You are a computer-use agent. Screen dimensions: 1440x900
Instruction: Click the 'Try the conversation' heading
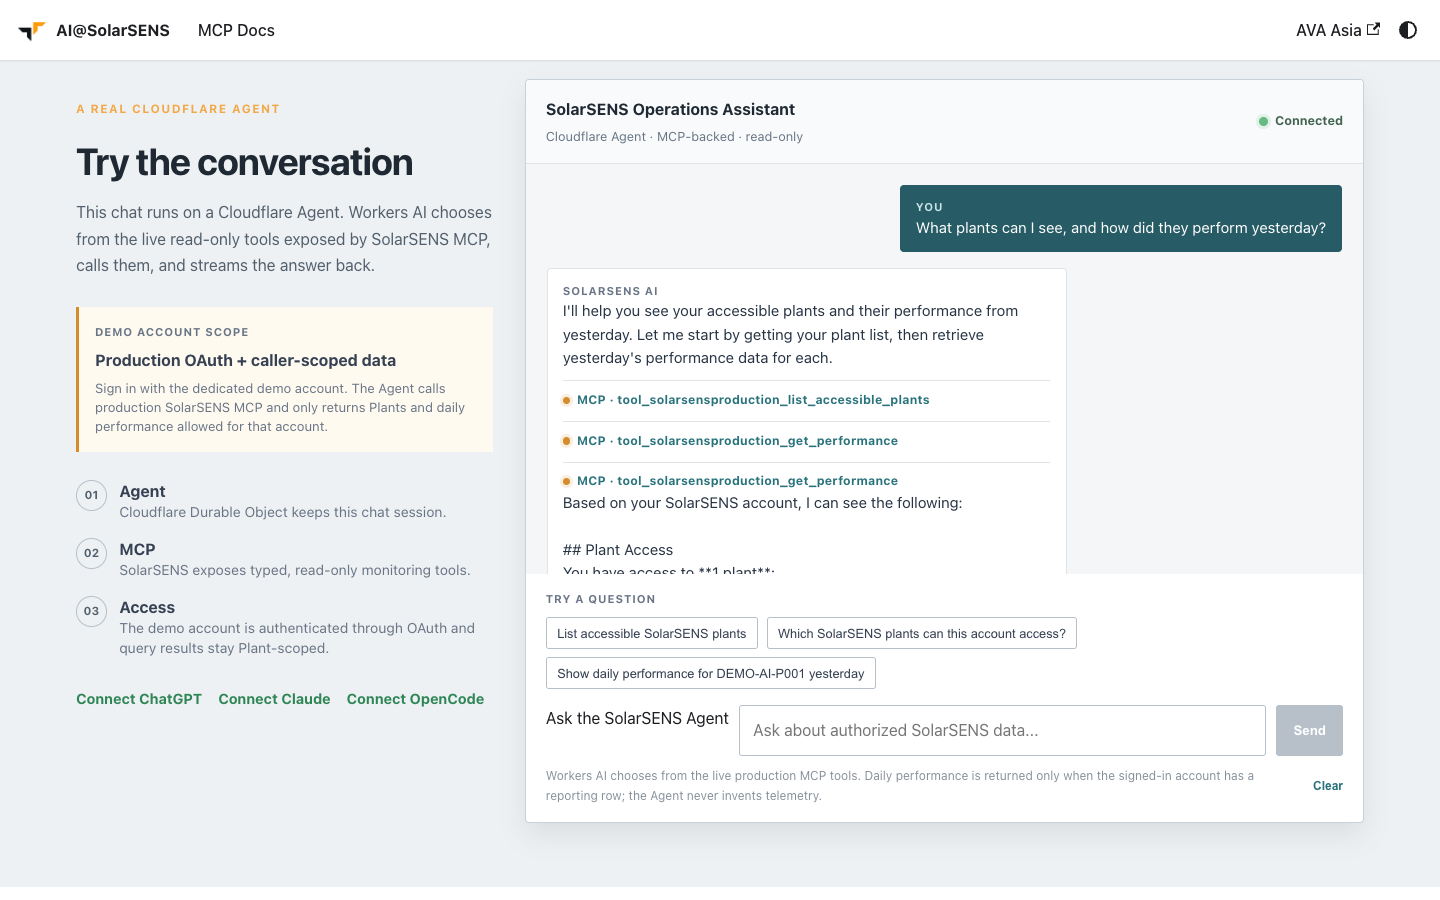(x=244, y=162)
